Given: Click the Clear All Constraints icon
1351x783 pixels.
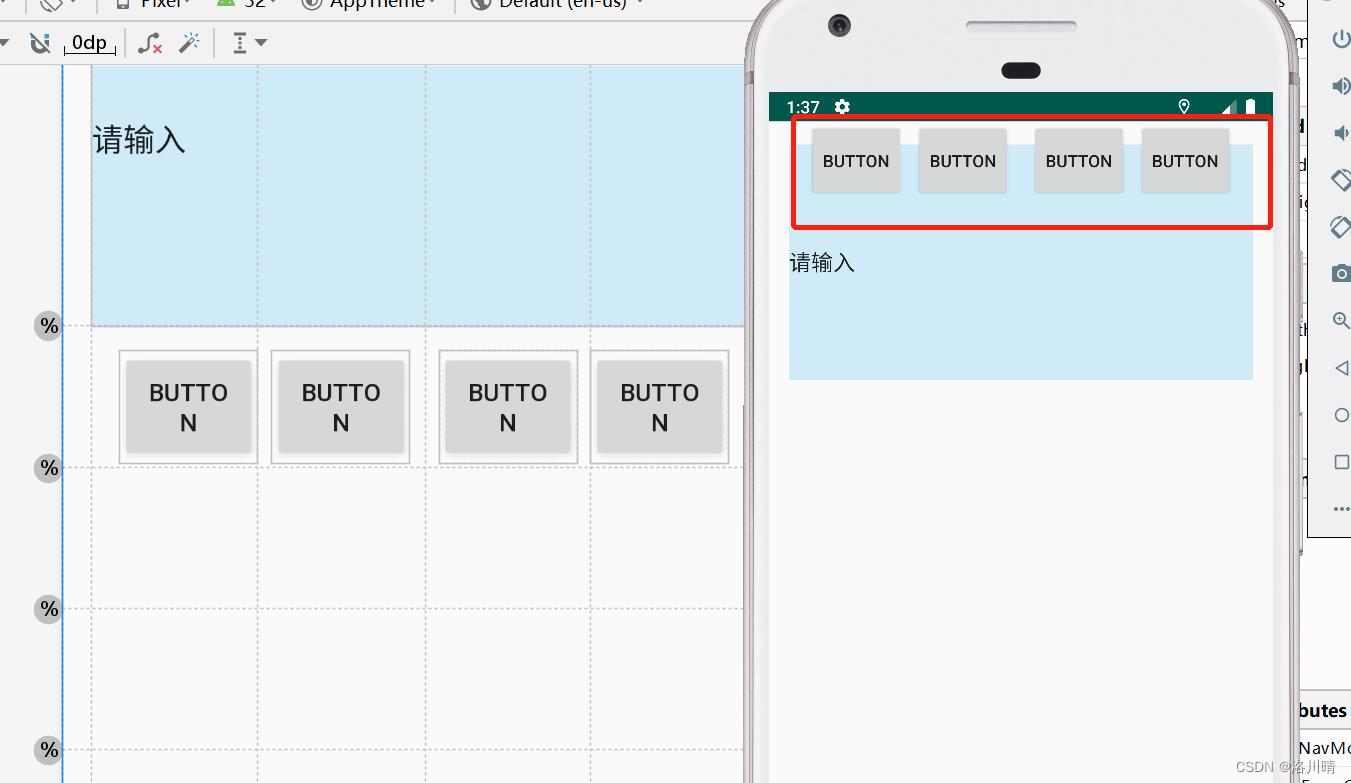Looking at the screenshot, I should [x=149, y=42].
